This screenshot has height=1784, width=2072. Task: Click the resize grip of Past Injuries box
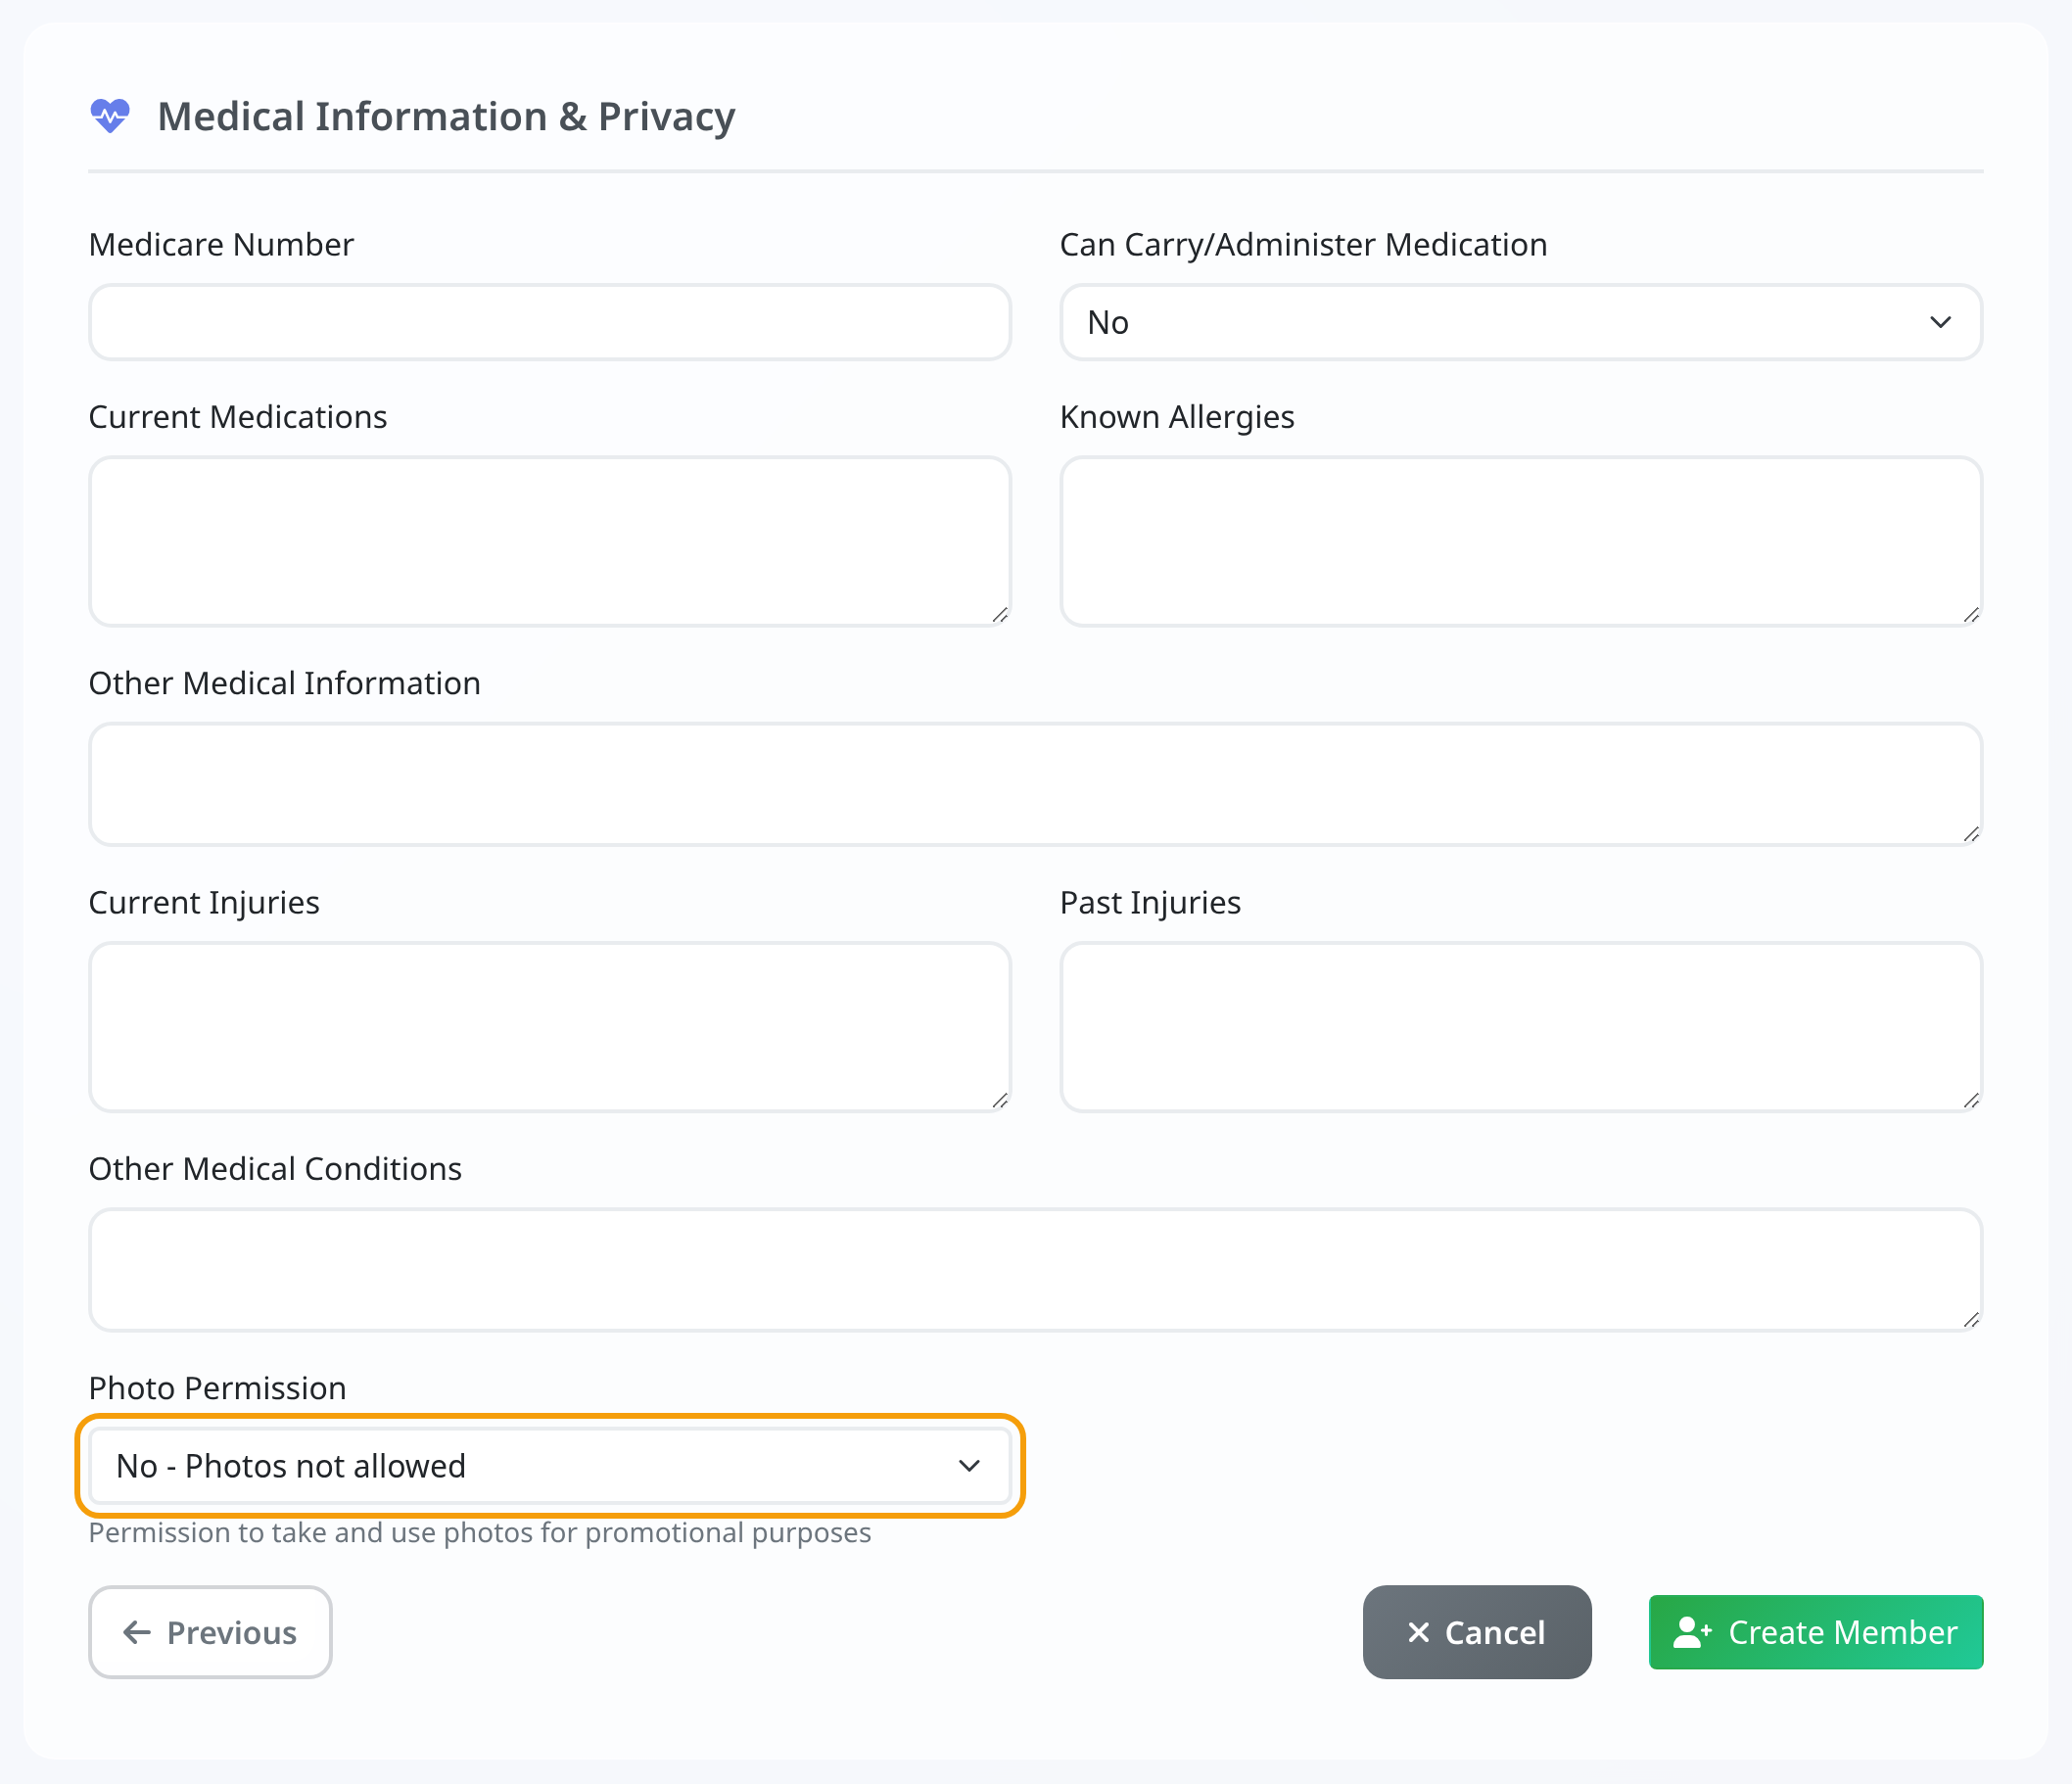click(1971, 1100)
